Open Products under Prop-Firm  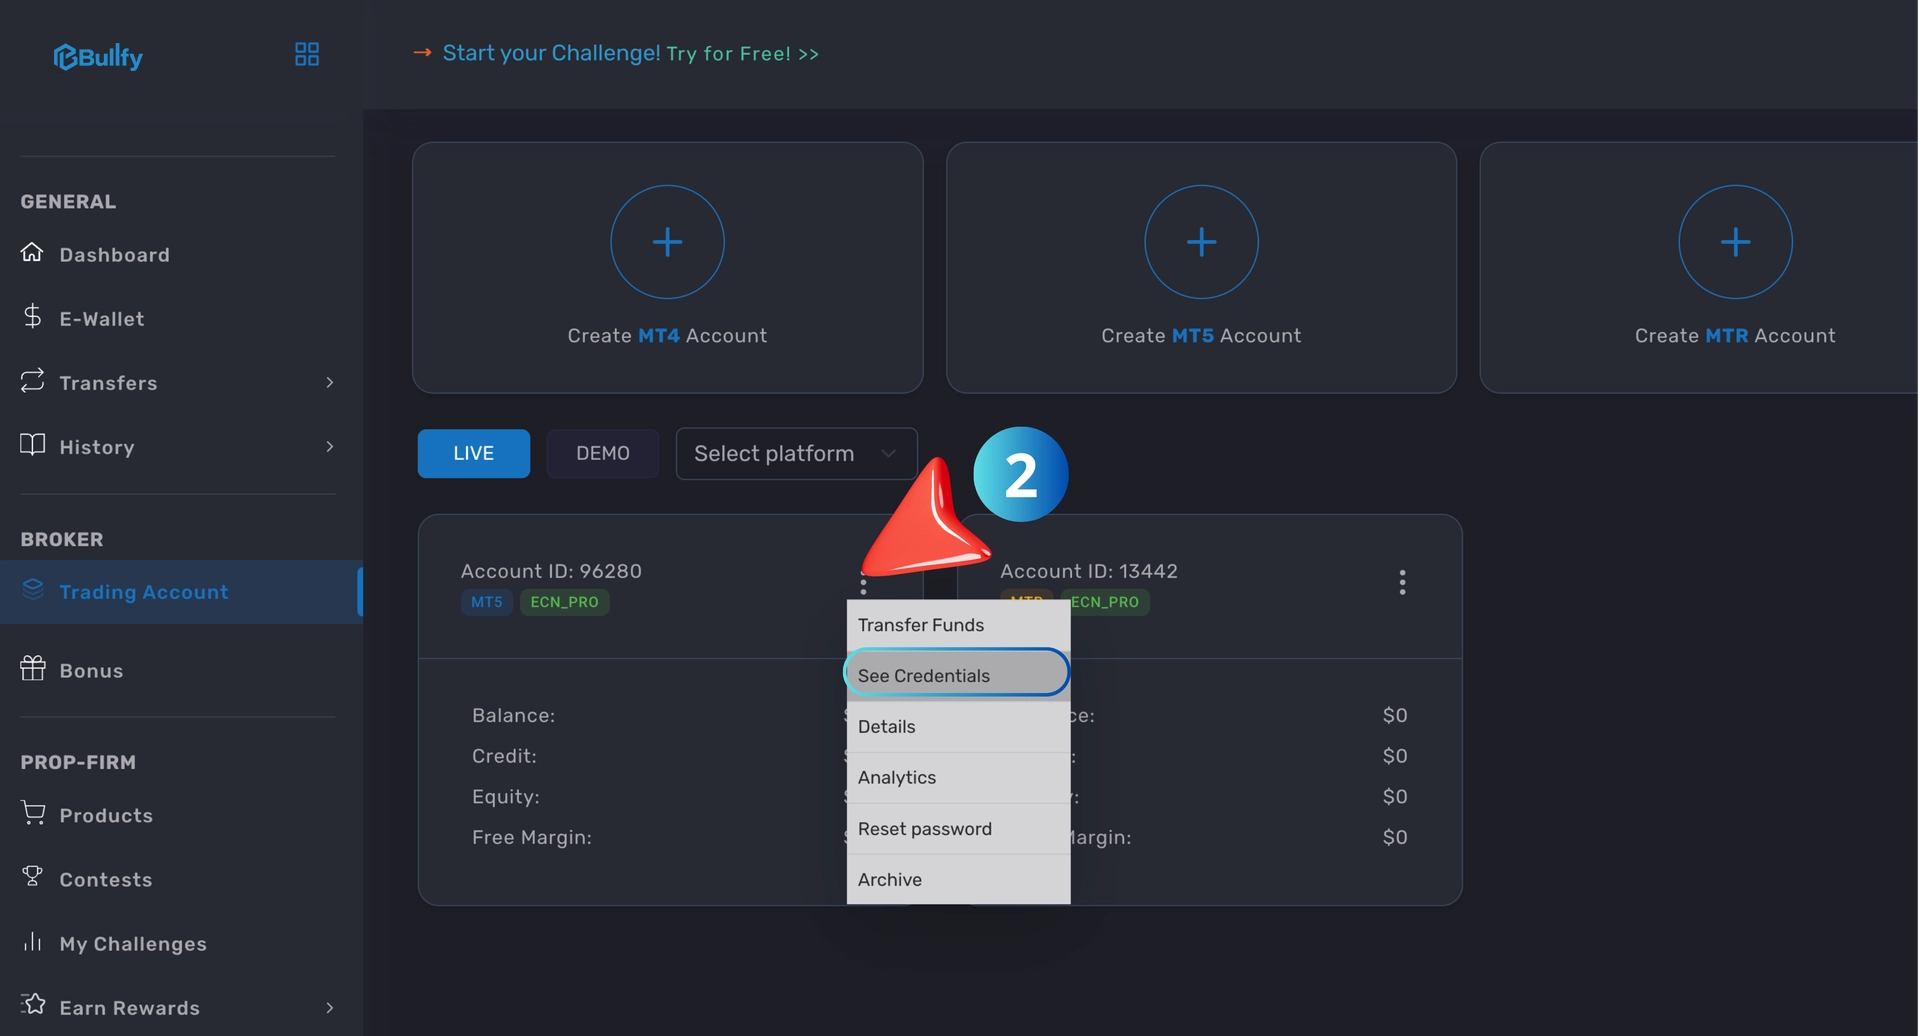pos(106,816)
